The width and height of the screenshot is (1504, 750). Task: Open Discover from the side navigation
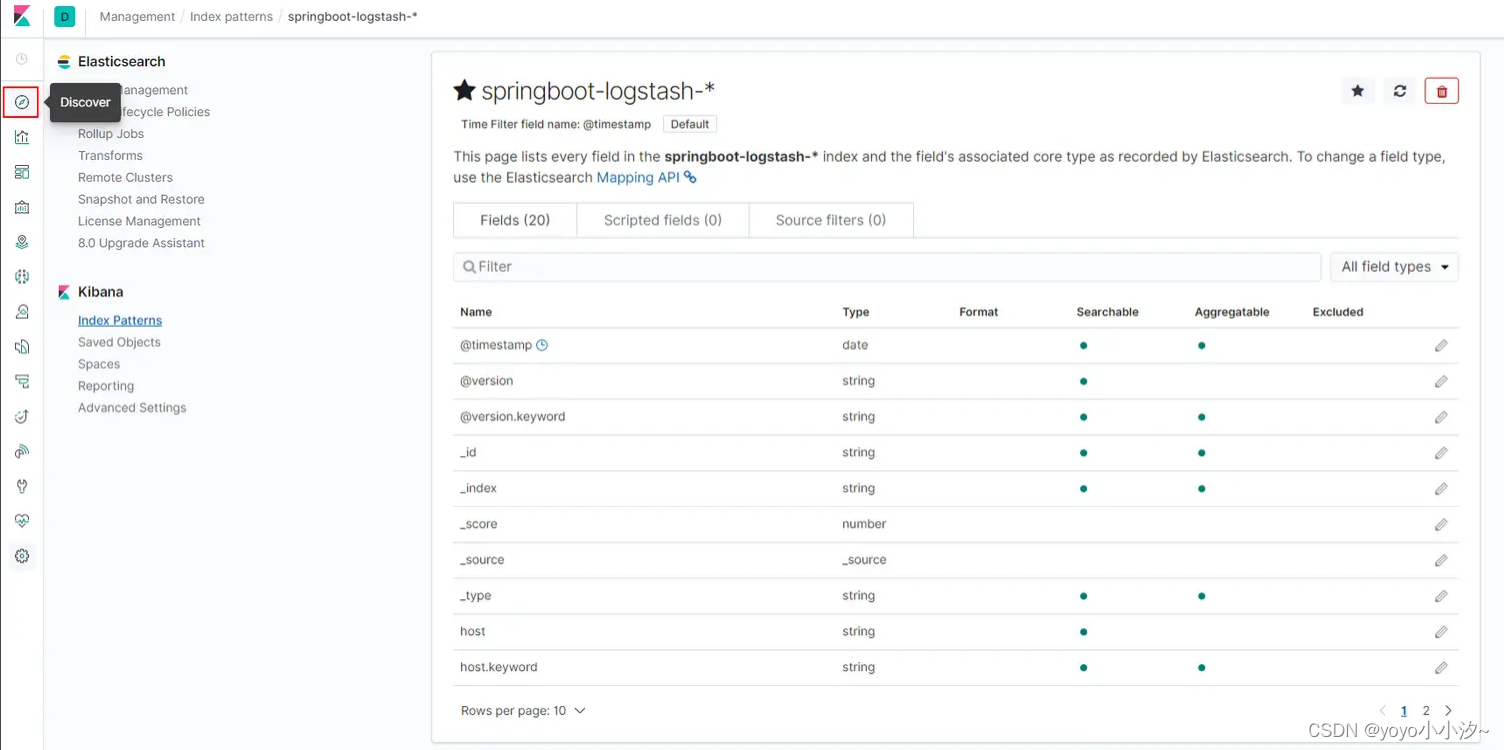click(x=22, y=102)
